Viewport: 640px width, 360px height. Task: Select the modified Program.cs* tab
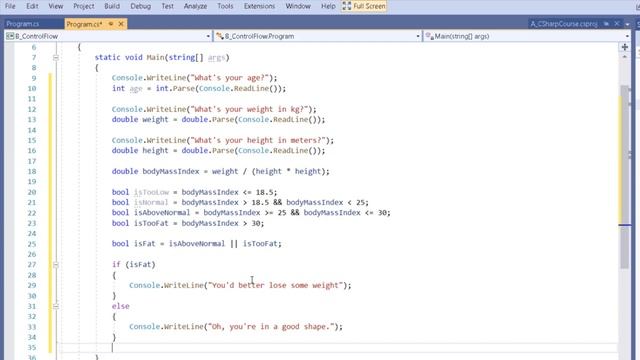84,24
